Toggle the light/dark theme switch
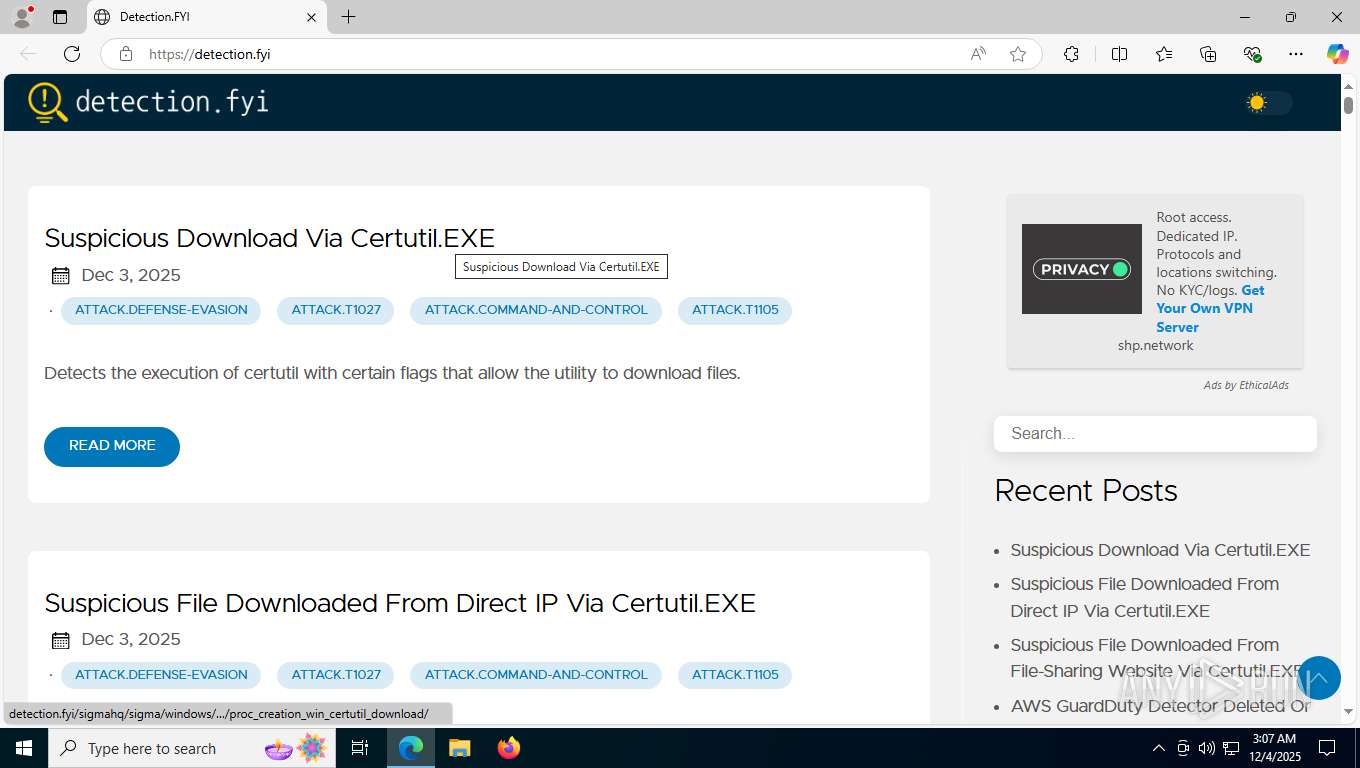 coord(1268,102)
